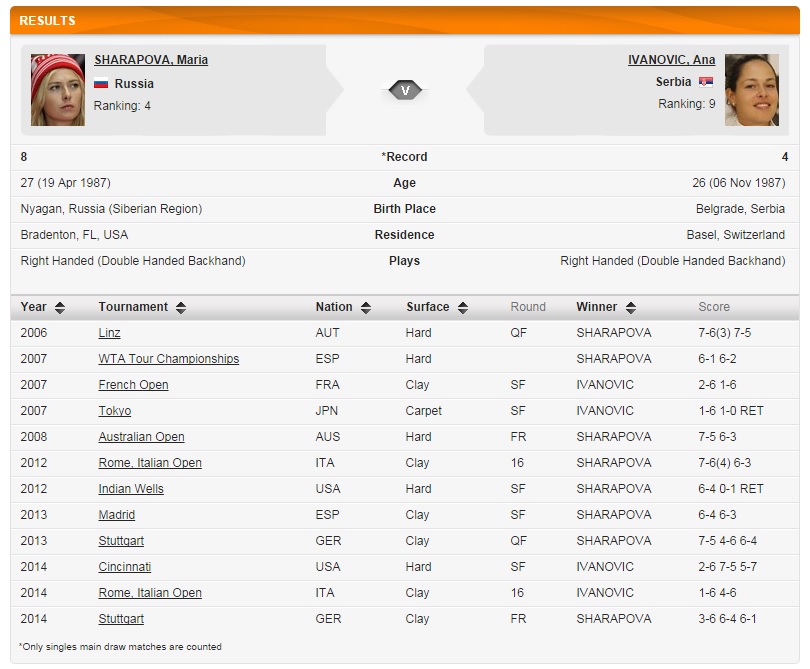Select Carpet surface in Tokyo row
The height and width of the screenshot is (669, 810).
[424, 411]
